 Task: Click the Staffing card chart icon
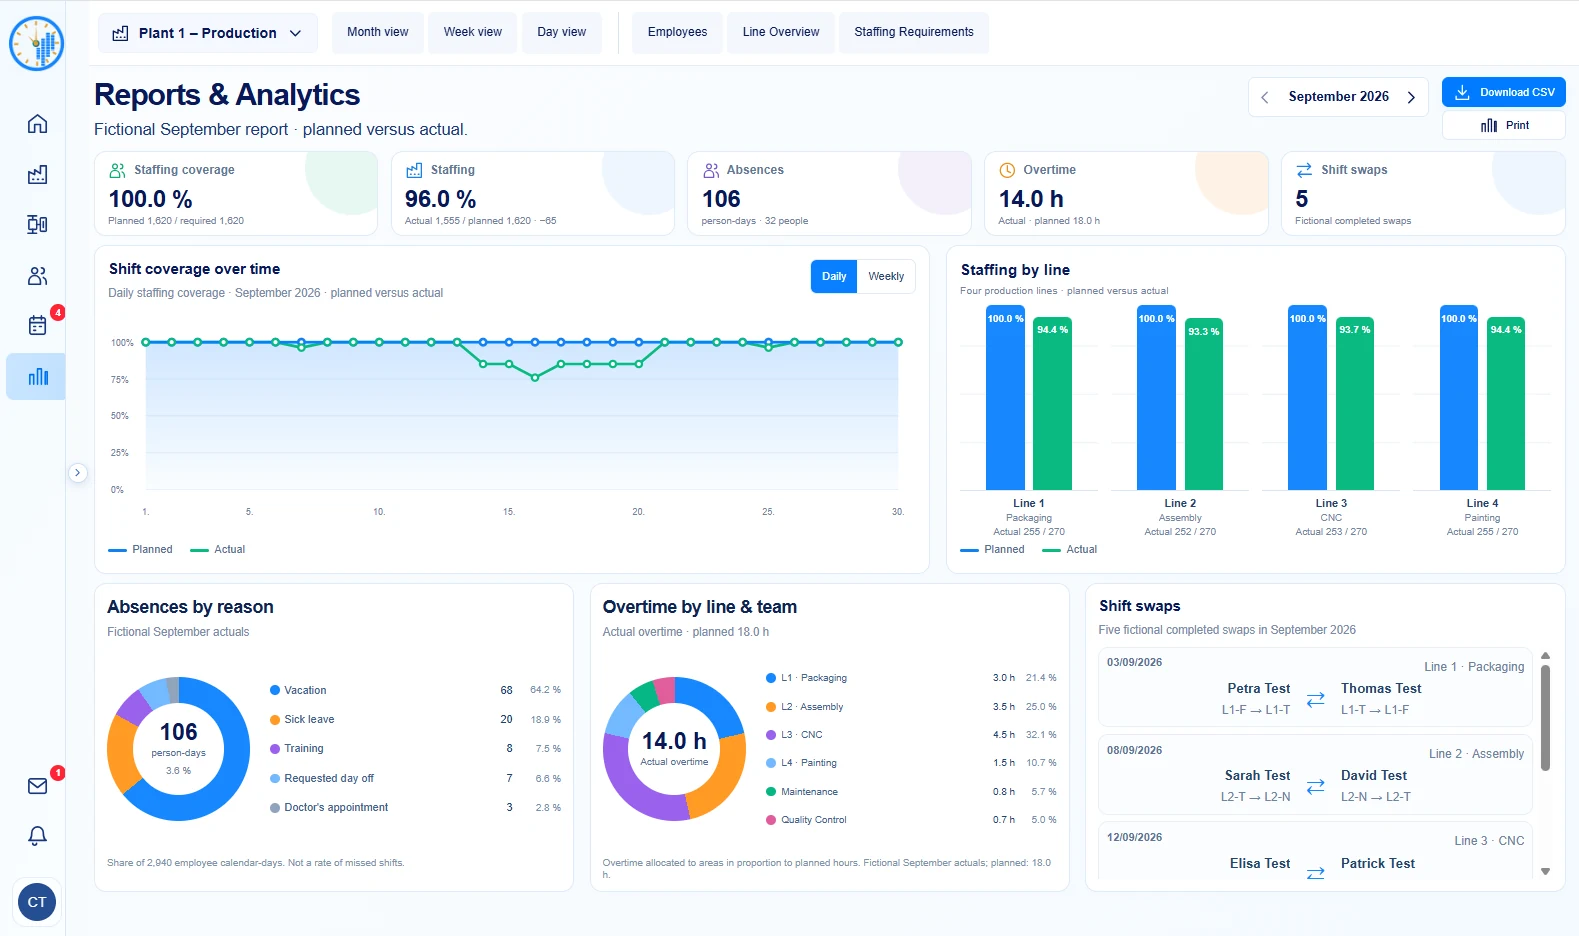tap(414, 170)
